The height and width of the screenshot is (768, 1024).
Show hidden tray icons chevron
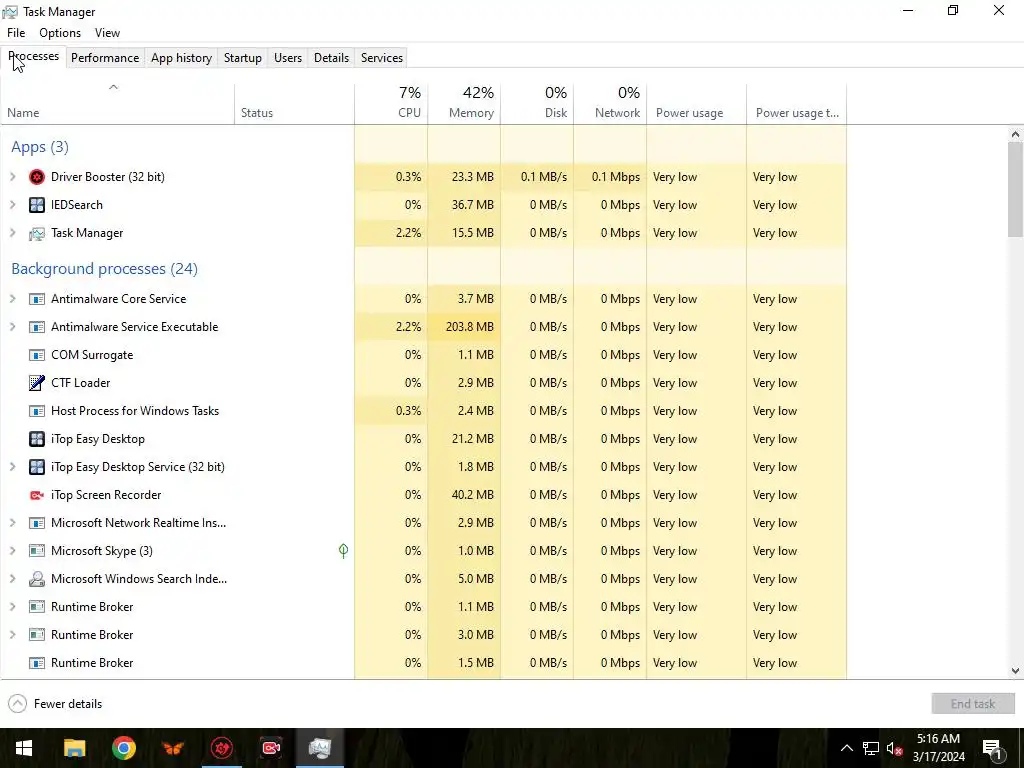(846, 748)
